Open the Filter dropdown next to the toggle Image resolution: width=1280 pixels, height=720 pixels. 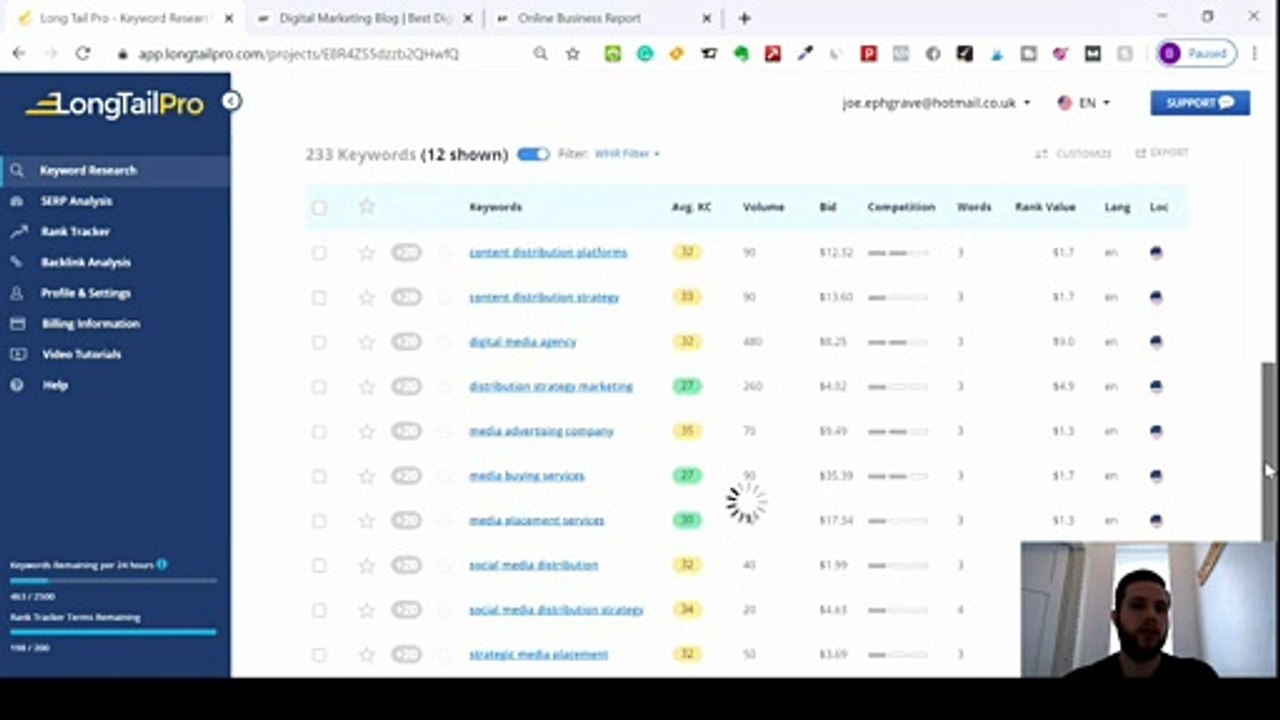pyautogui.click(x=627, y=154)
